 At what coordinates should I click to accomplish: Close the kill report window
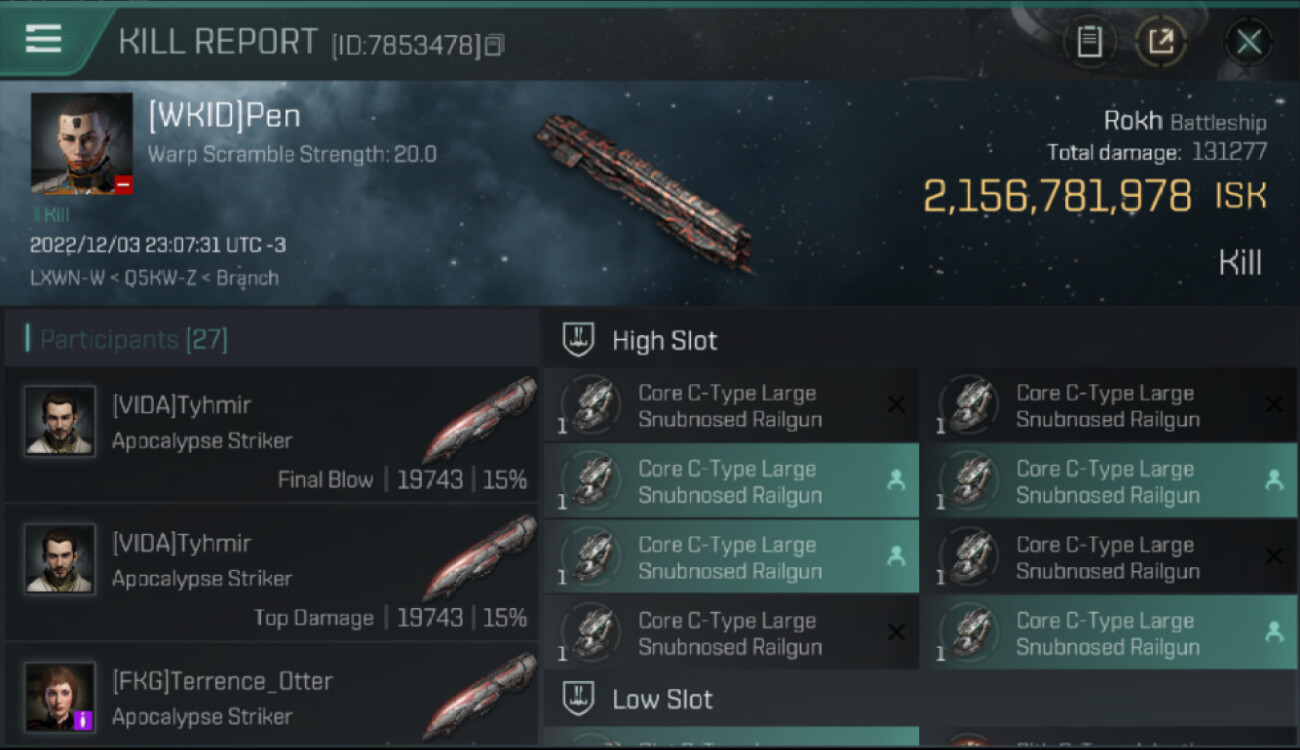coord(1248,42)
